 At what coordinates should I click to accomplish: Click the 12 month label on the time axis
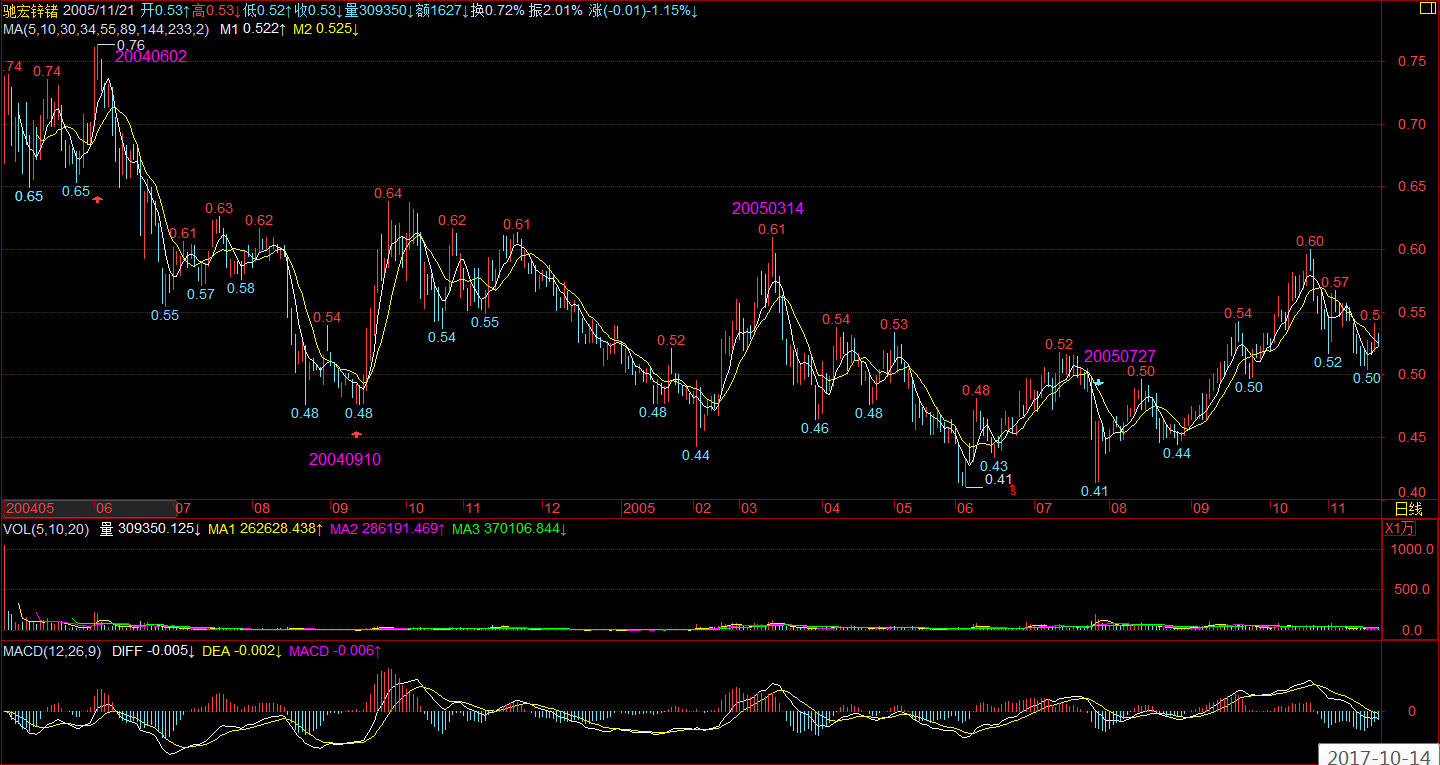(x=551, y=508)
